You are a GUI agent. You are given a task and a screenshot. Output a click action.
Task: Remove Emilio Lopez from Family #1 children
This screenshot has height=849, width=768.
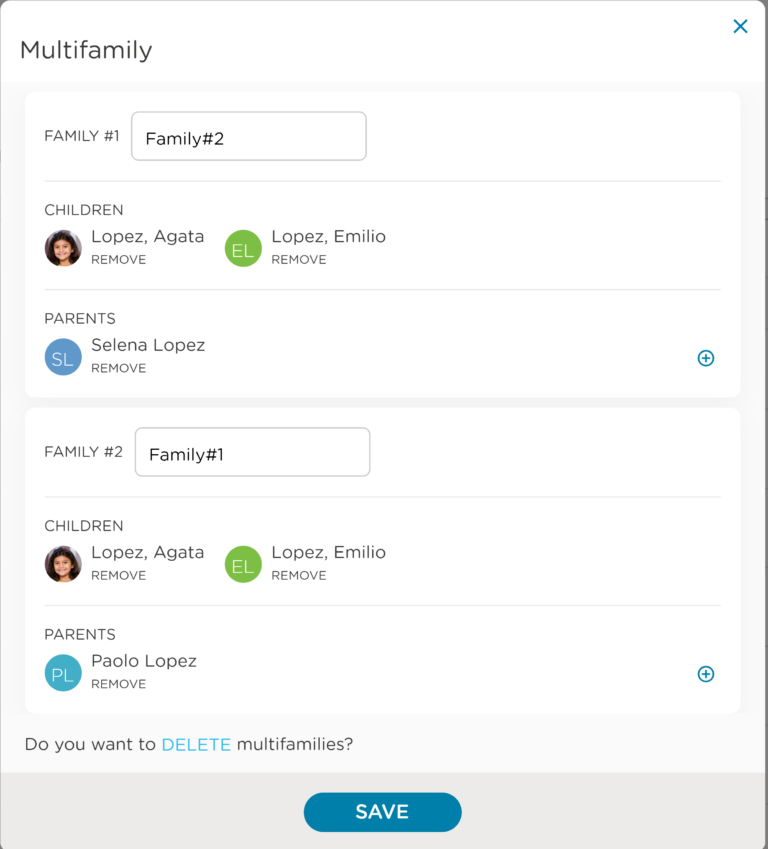(x=298, y=260)
